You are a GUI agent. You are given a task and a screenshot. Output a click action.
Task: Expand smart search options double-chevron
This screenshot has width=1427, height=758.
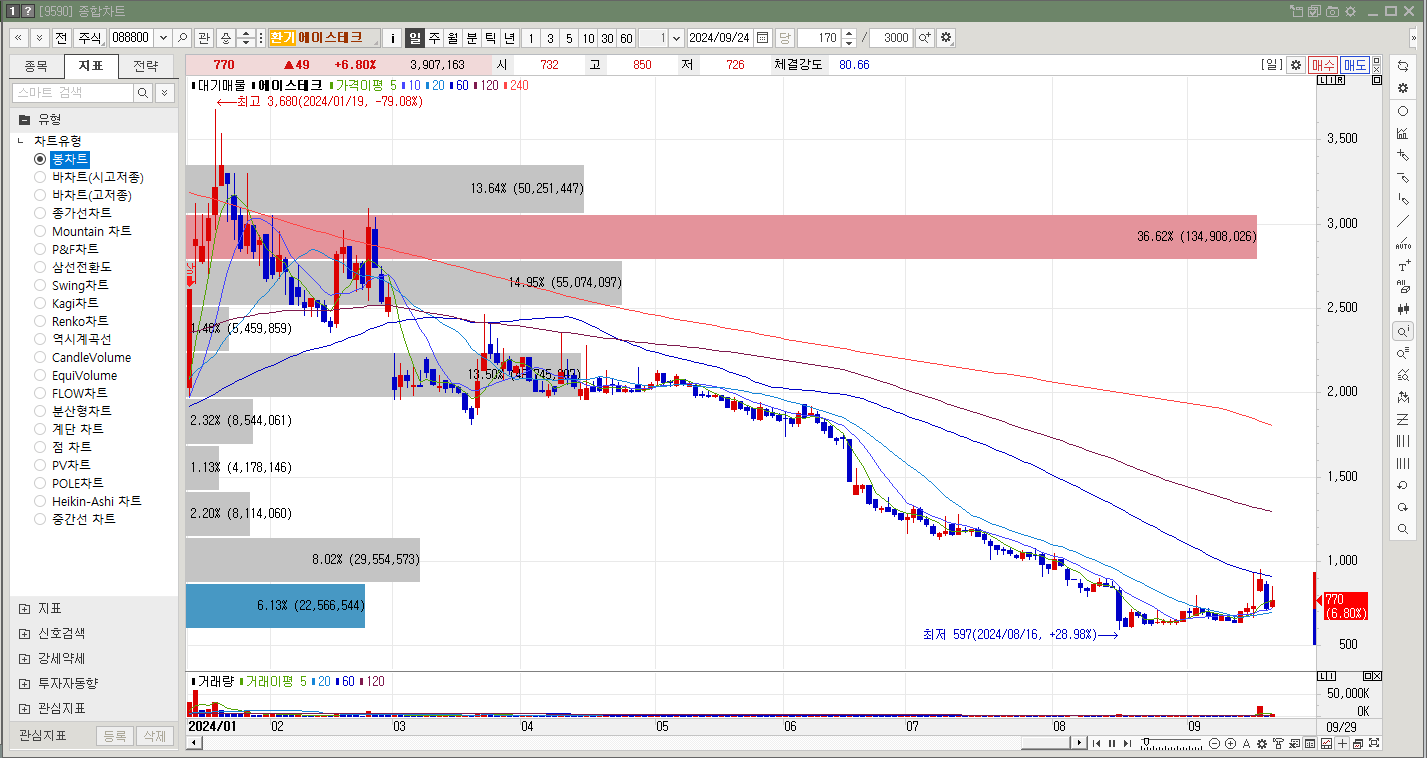[165, 93]
